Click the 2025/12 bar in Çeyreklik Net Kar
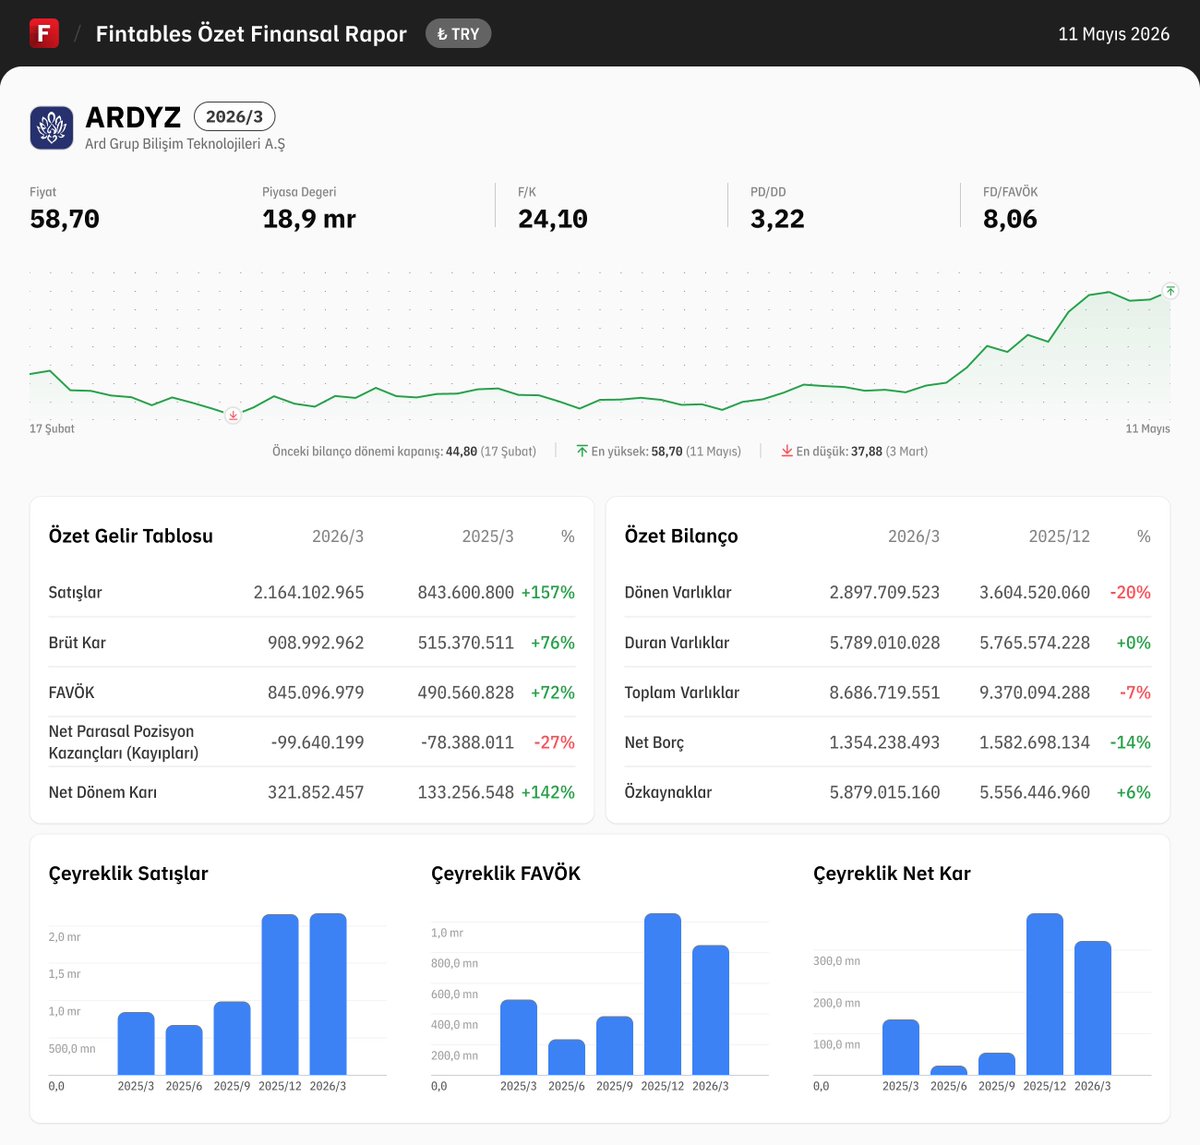The width and height of the screenshot is (1200, 1145). (x=1045, y=994)
